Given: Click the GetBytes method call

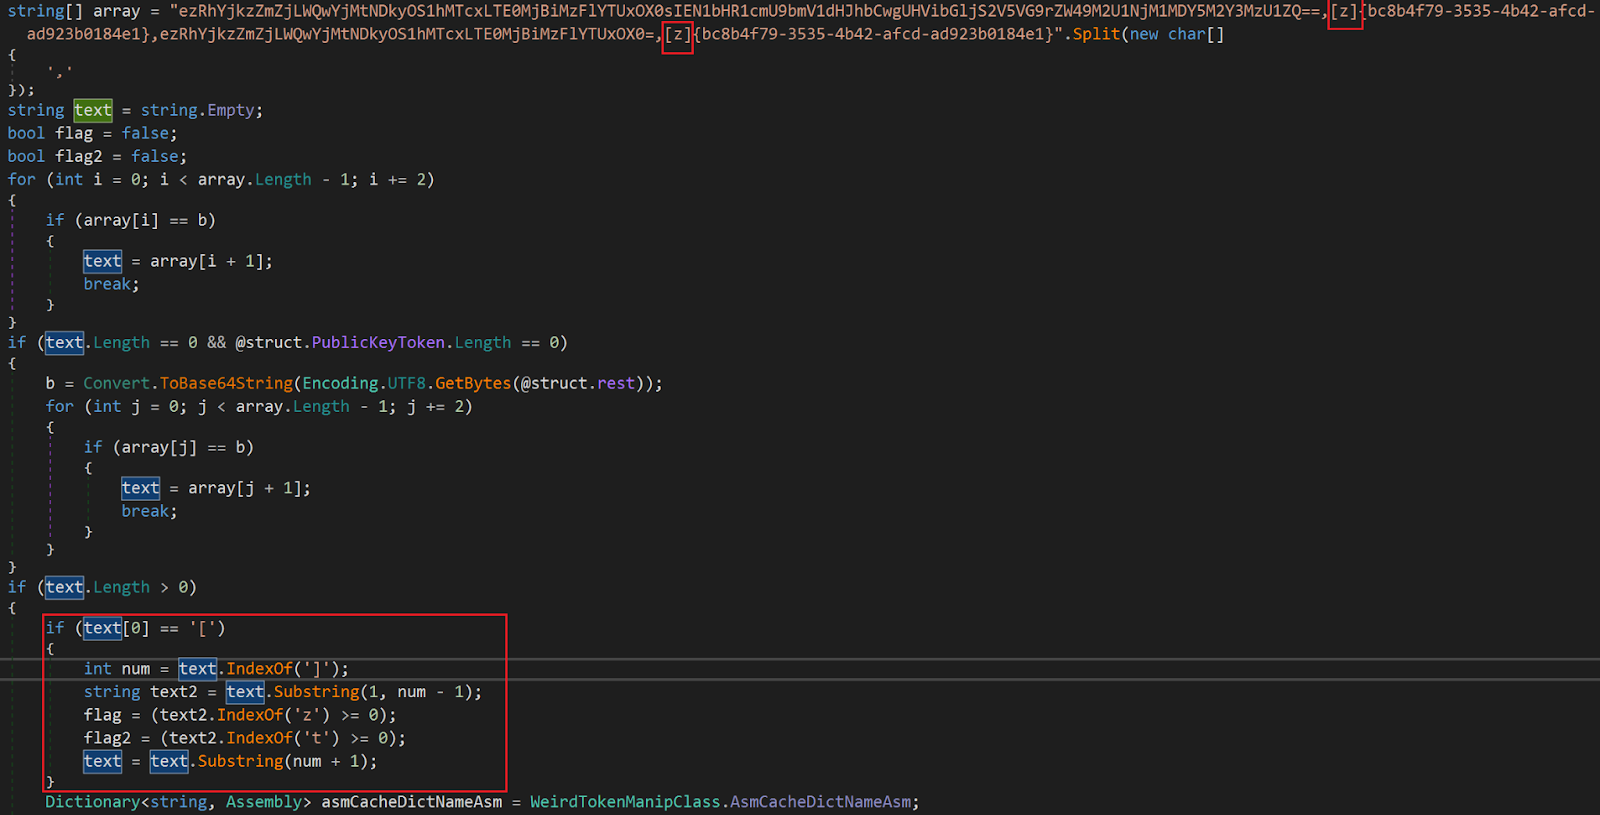Looking at the screenshot, I should click(472, 384).
